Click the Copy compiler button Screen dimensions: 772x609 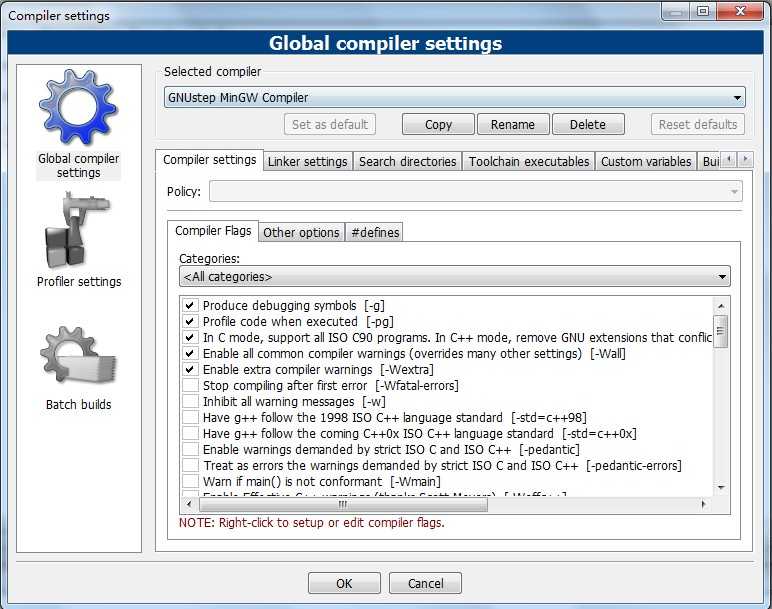click(438, 125)
